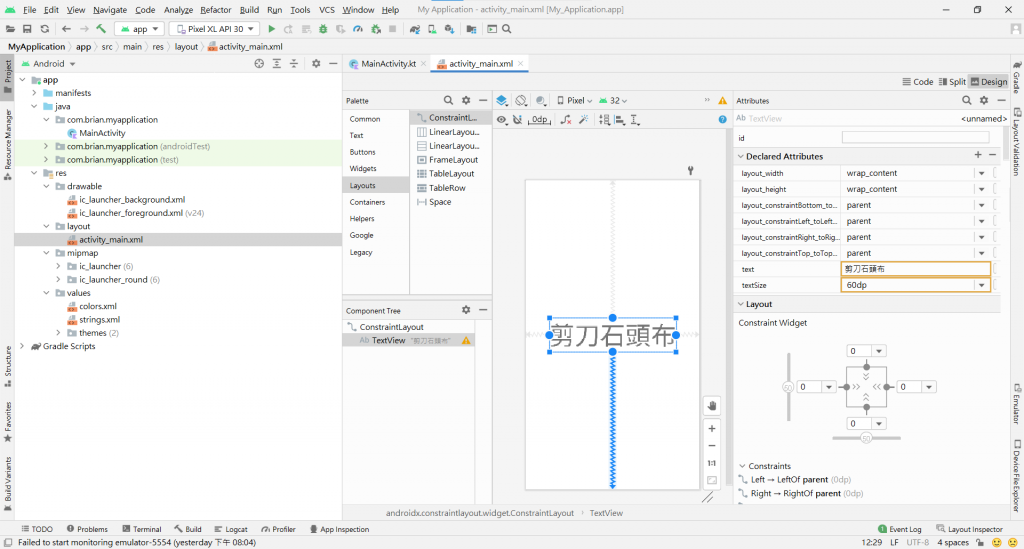
Task: Search the Palette with magnifier icon
Action: pyautogui.click(x=448, y=101)
